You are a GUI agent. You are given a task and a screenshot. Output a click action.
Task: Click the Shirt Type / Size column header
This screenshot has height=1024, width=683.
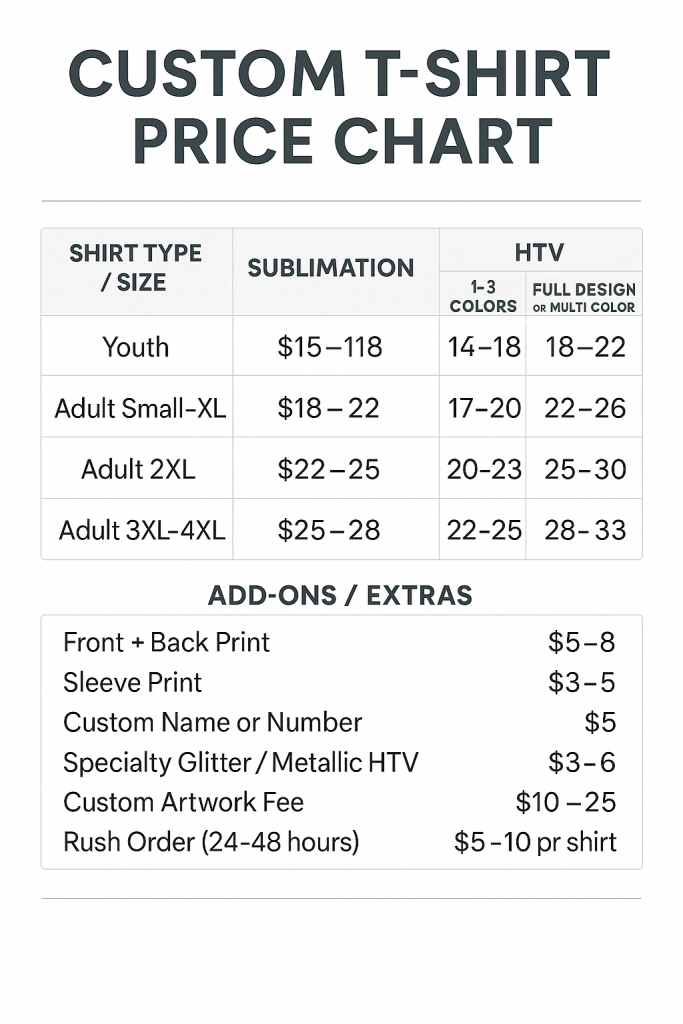(x=136, y=268)
